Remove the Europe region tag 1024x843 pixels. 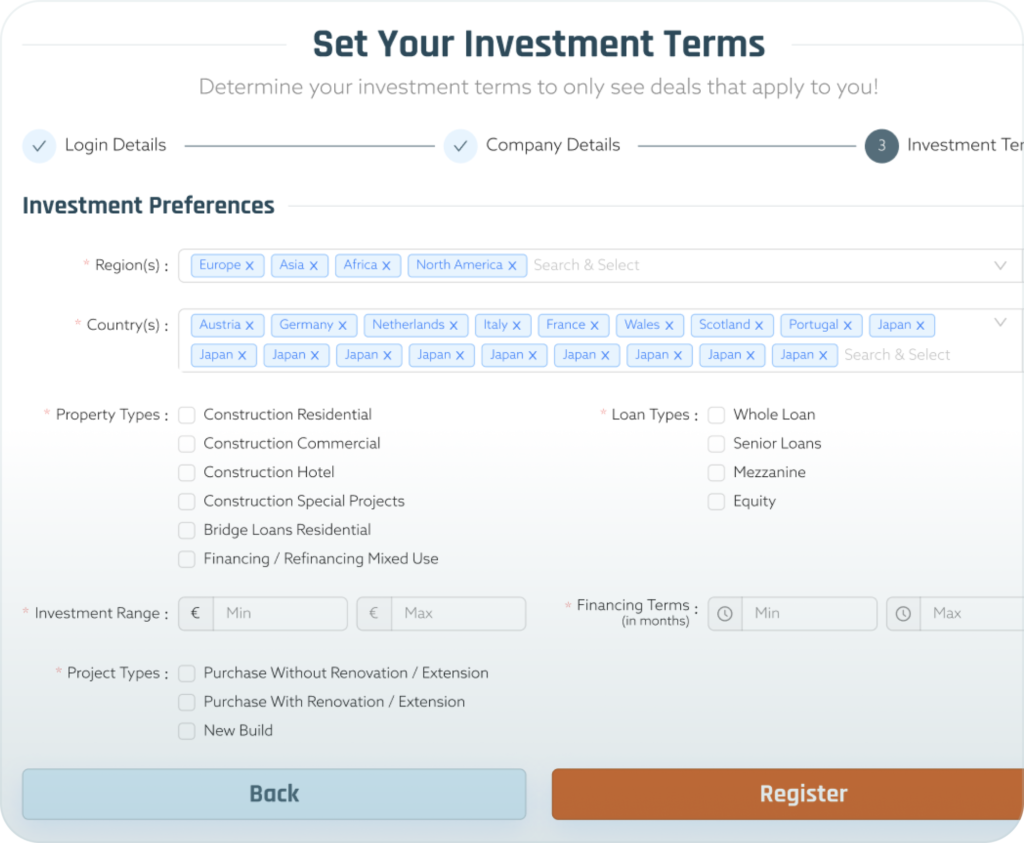249,266
